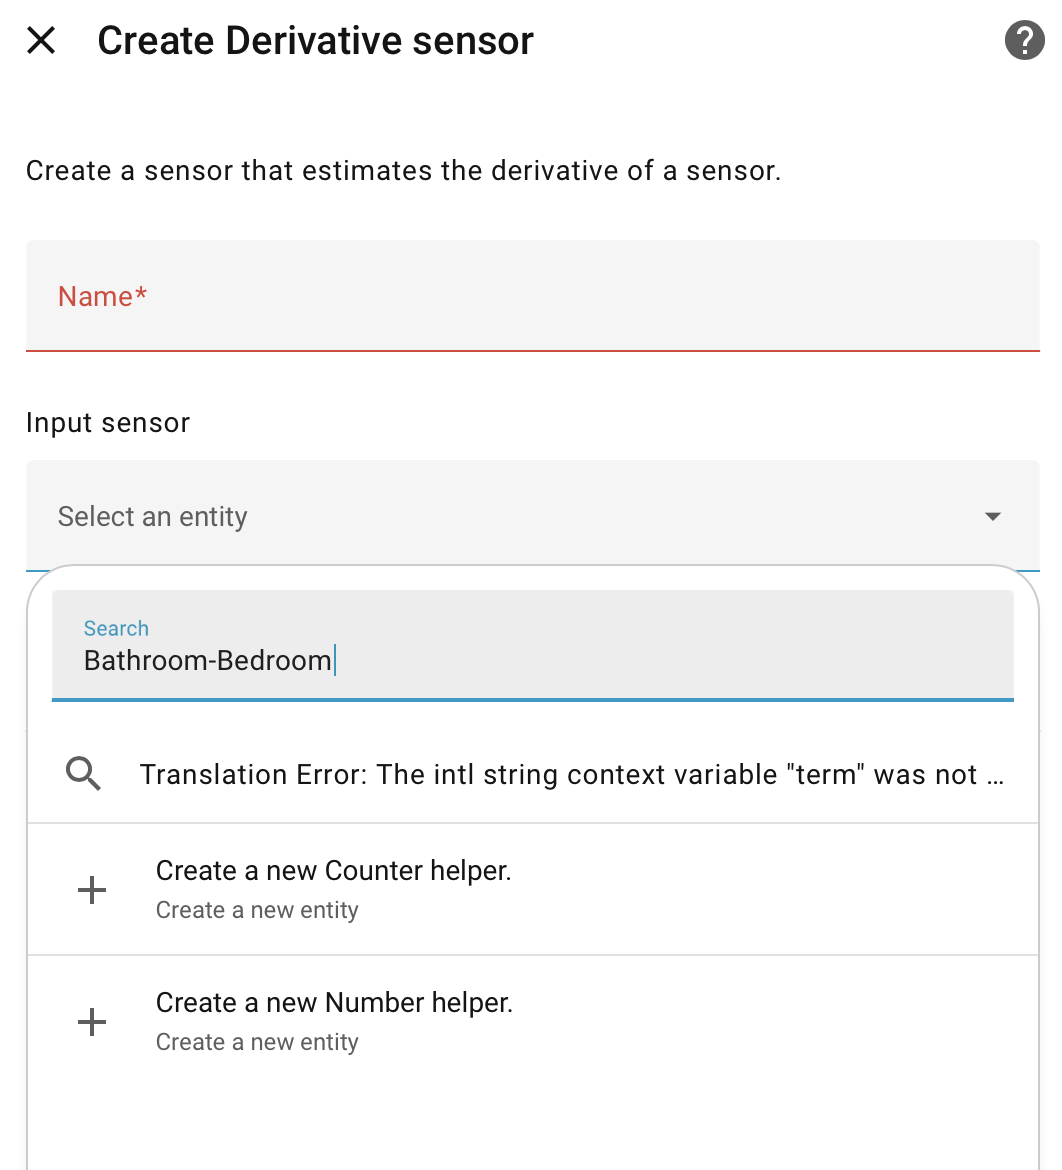This screenshot has width=1062, height=1170.
Task: Click the Input sensor label
Action: click(108, 423)
